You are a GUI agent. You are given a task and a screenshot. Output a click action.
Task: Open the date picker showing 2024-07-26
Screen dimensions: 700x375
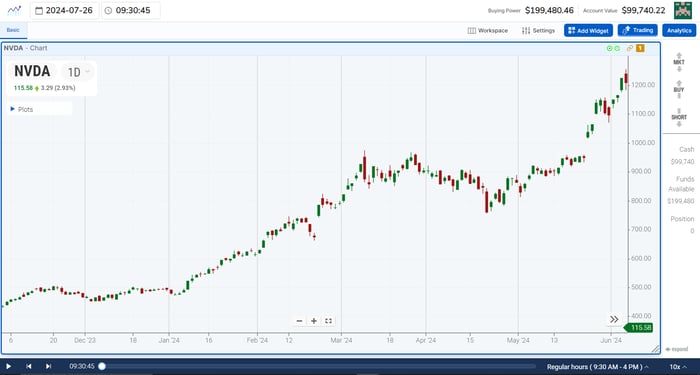point(64,10)
